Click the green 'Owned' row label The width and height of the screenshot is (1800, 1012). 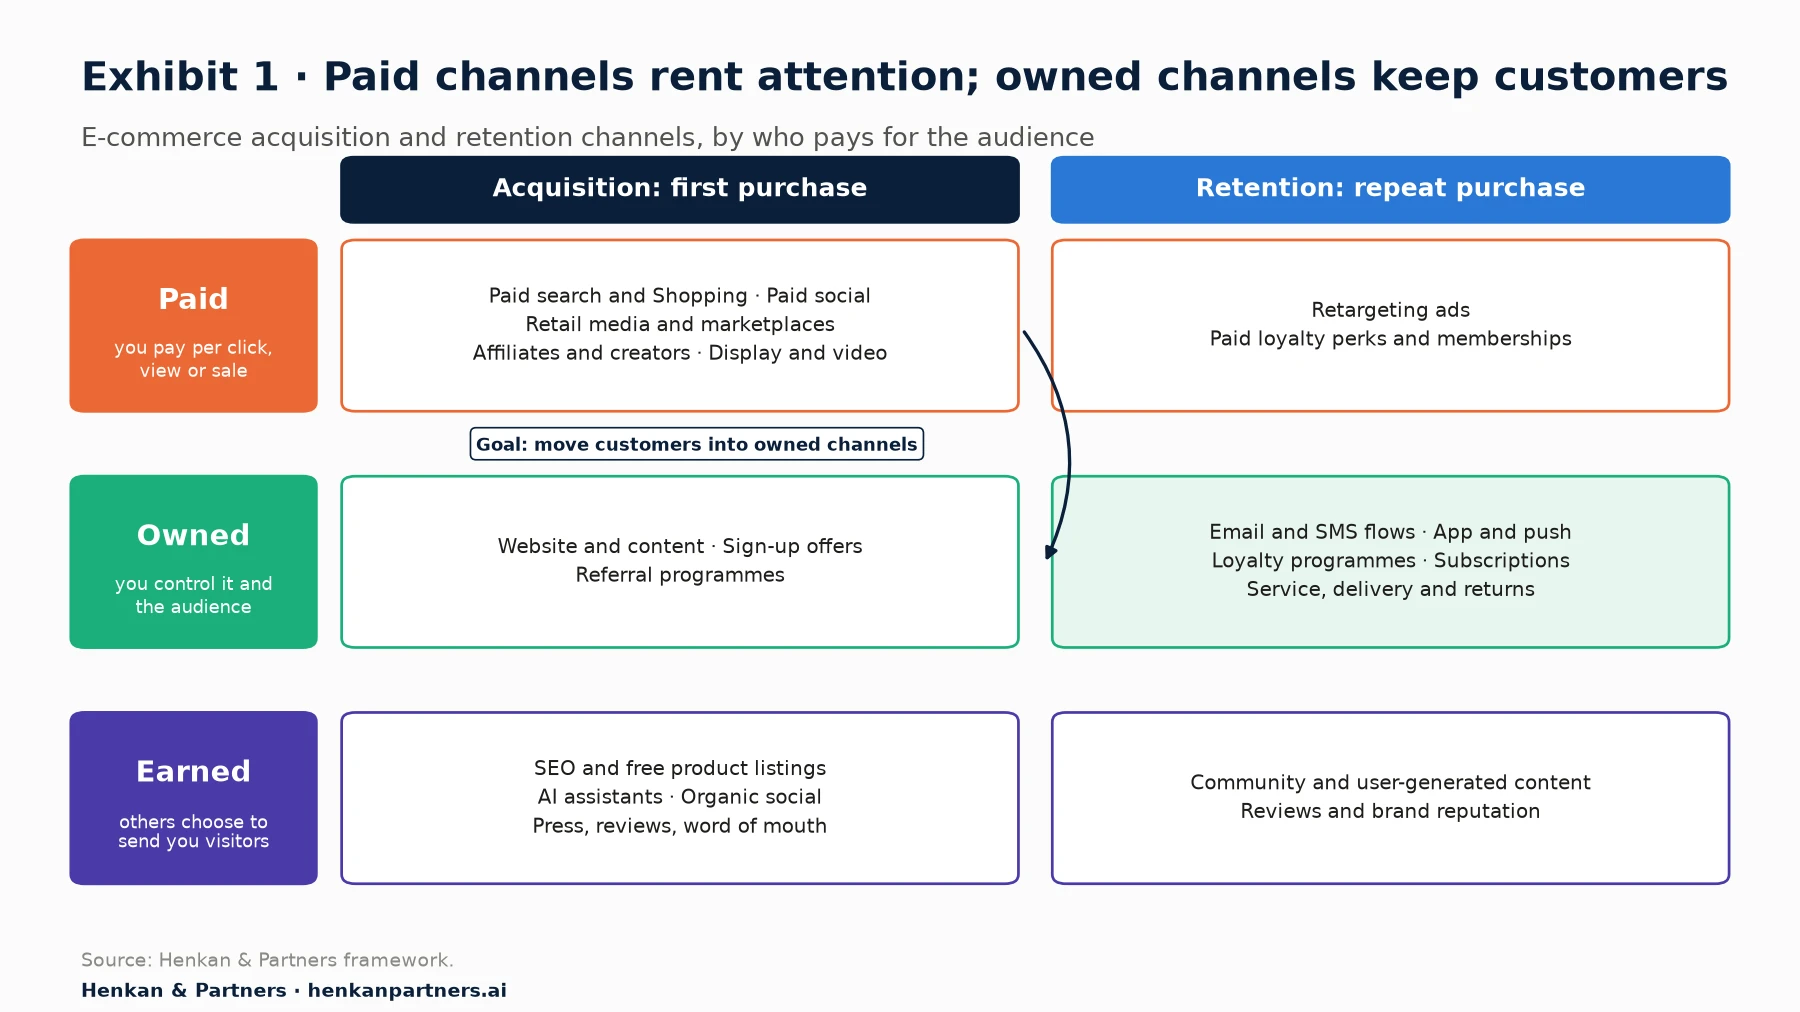193,562
